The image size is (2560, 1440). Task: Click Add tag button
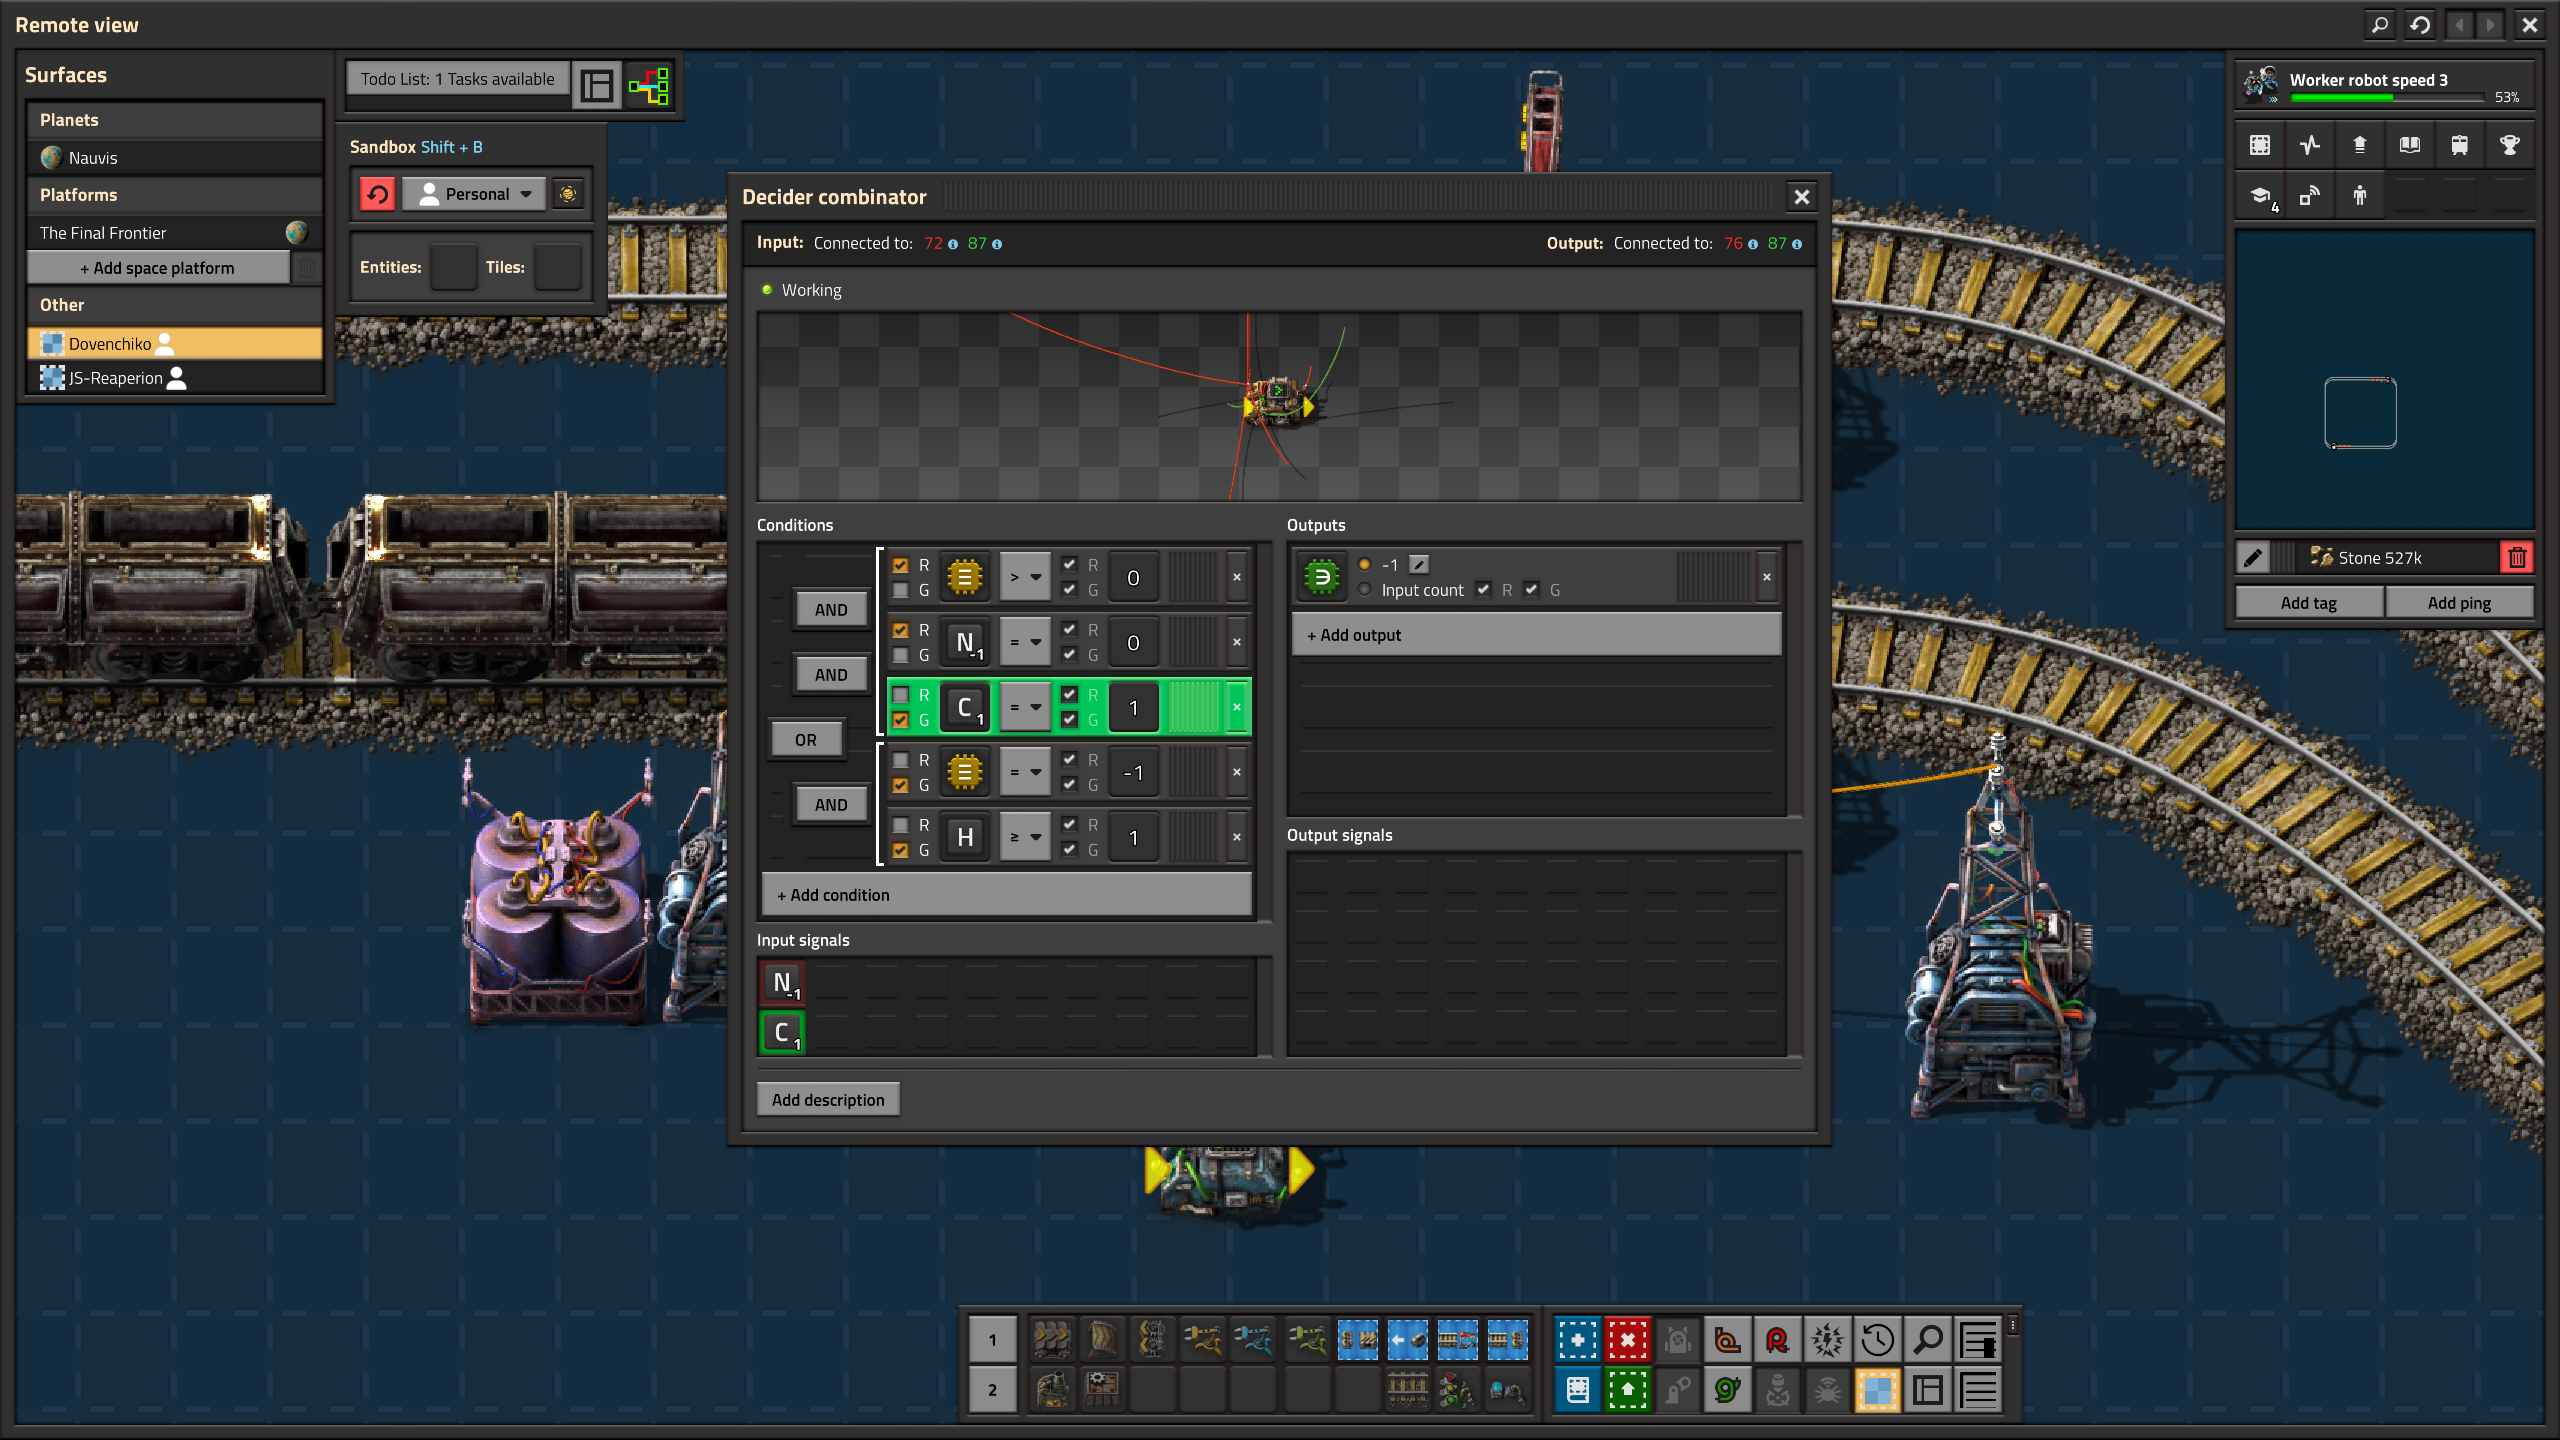[x=2309, y=603]
